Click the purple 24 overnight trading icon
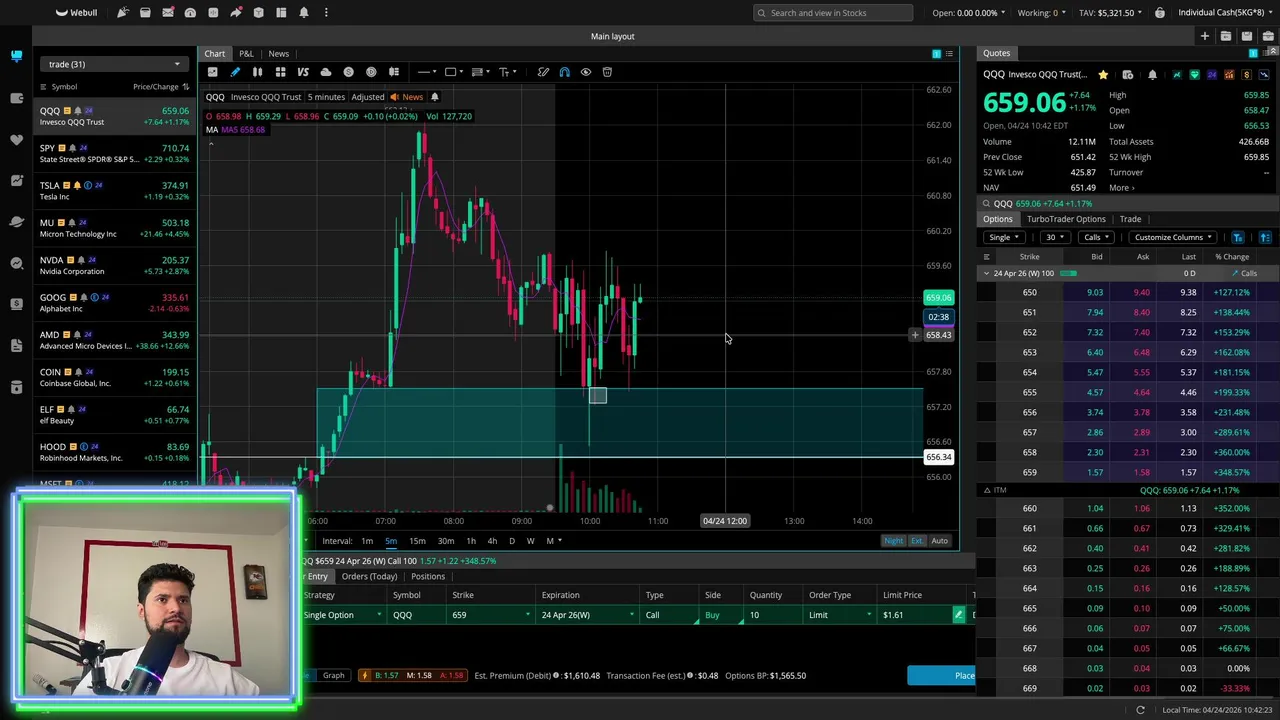 pyautogui.click(x=1212, y=75)
